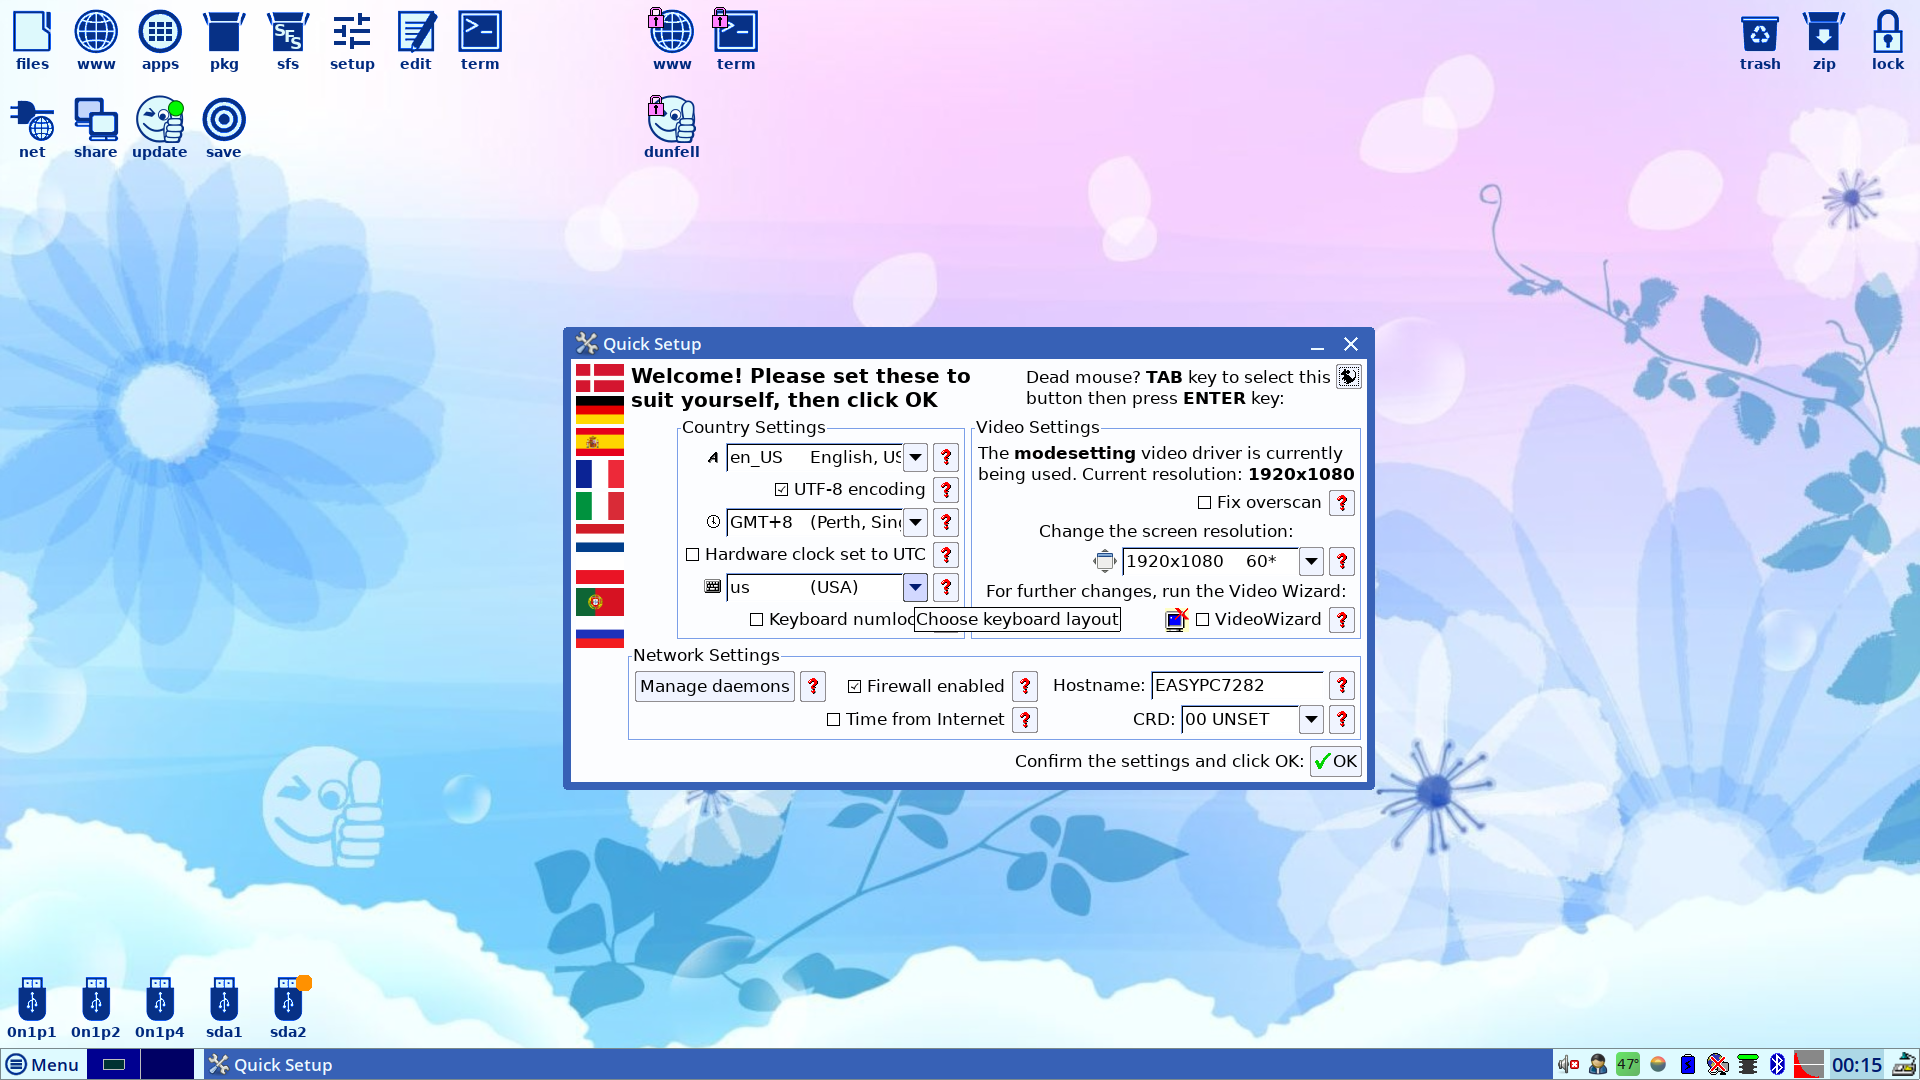Open the files desktop icon

32,40
